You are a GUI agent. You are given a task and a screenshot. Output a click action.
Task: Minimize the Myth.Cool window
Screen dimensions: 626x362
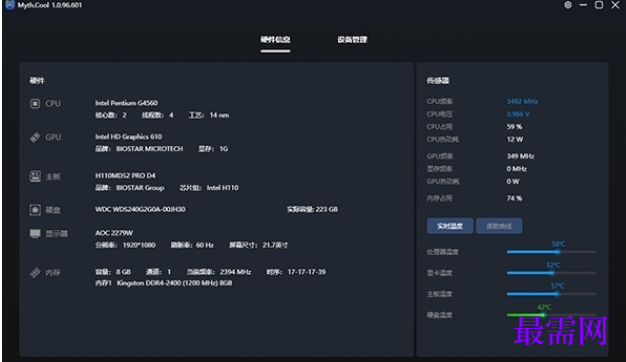tap(583, 5)
